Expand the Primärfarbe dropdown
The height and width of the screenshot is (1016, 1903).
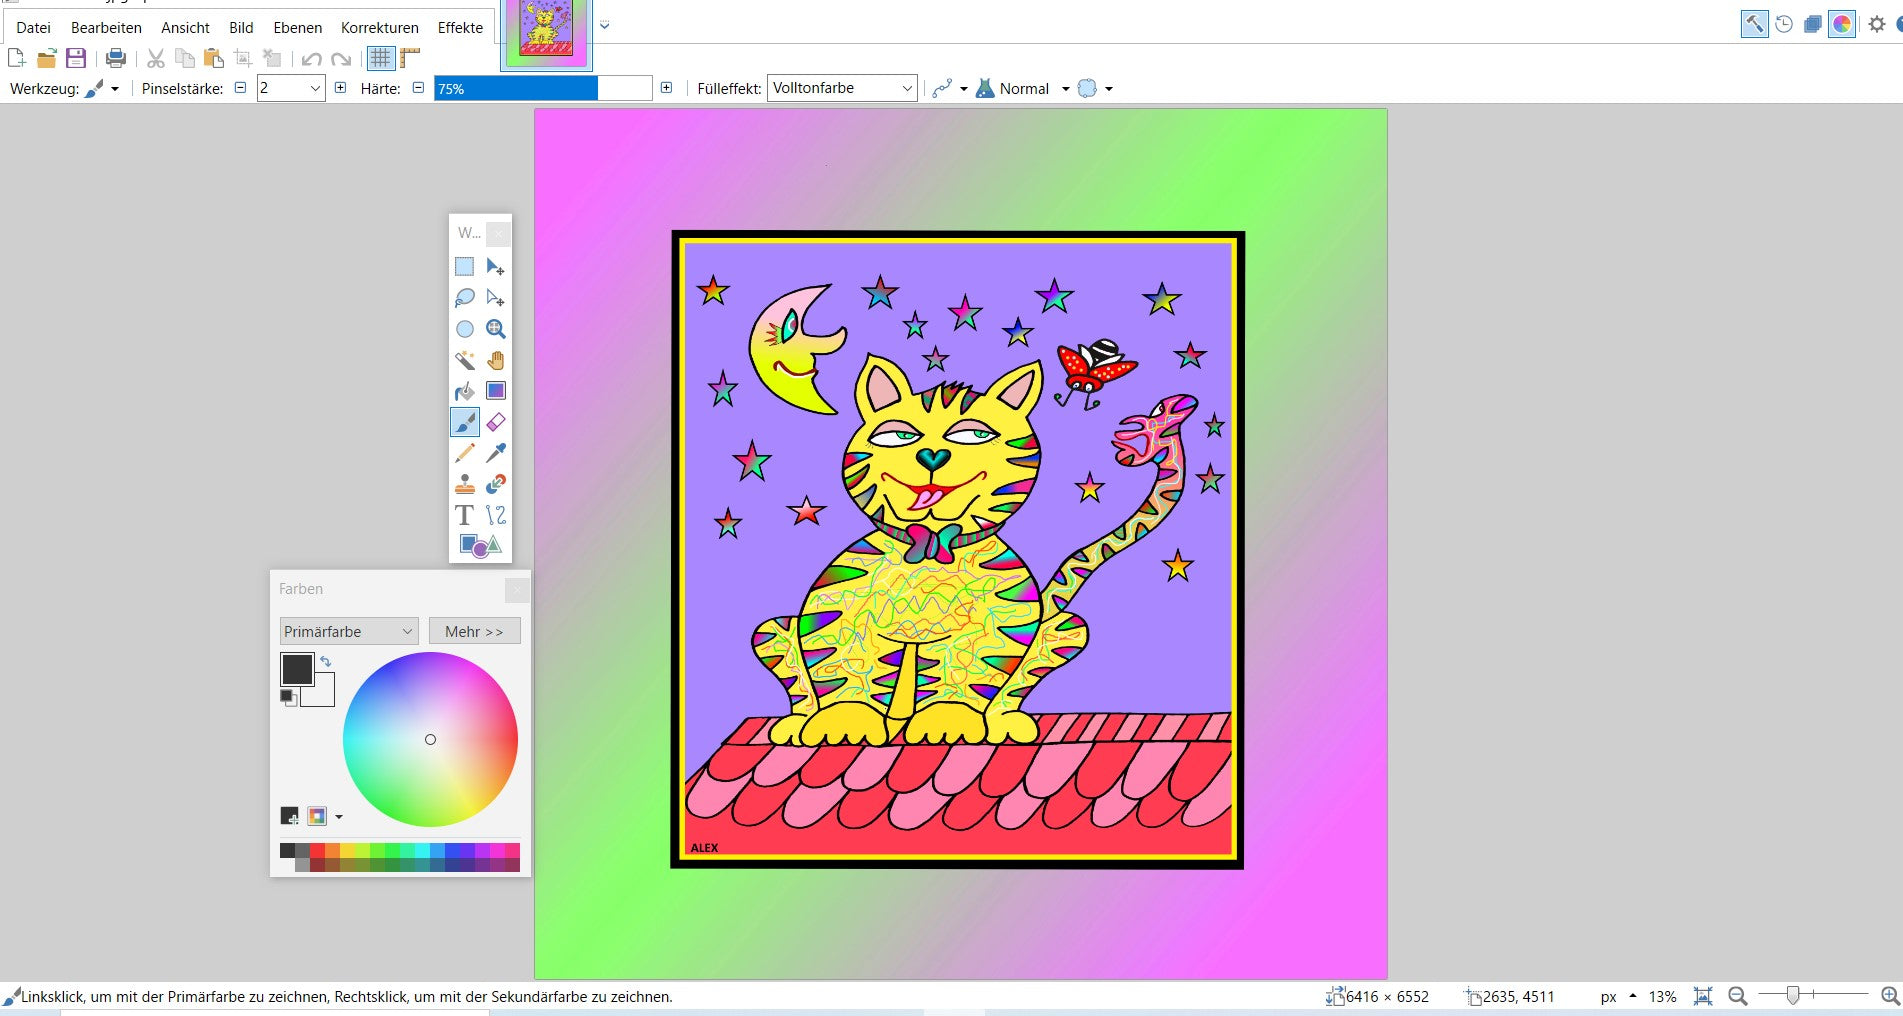pos(348,631)
